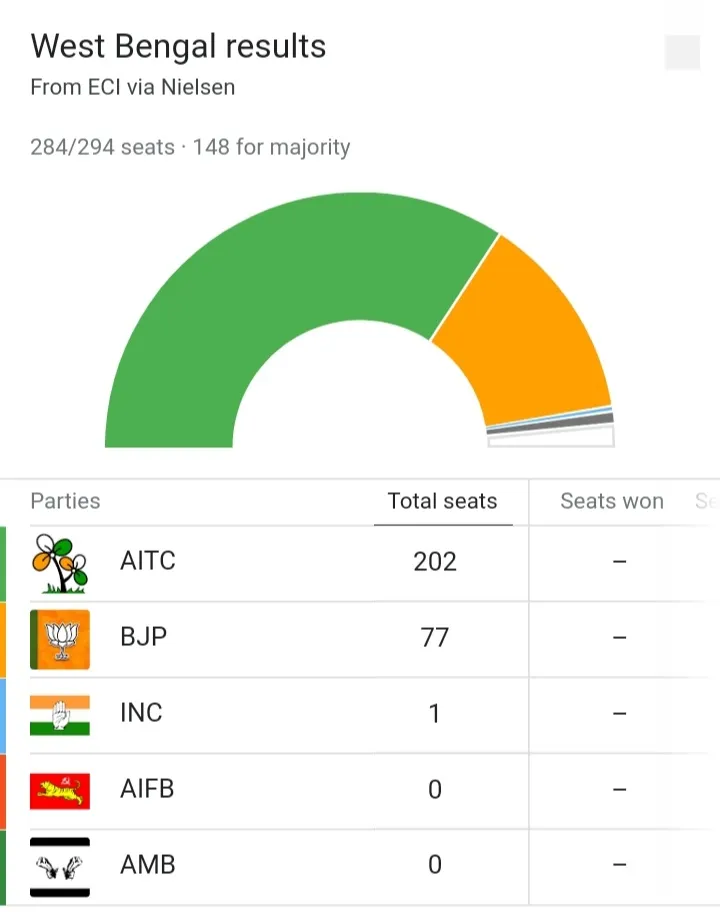
Task: Click the INC hand flag symbol
Action: click(x=60, y=715)
